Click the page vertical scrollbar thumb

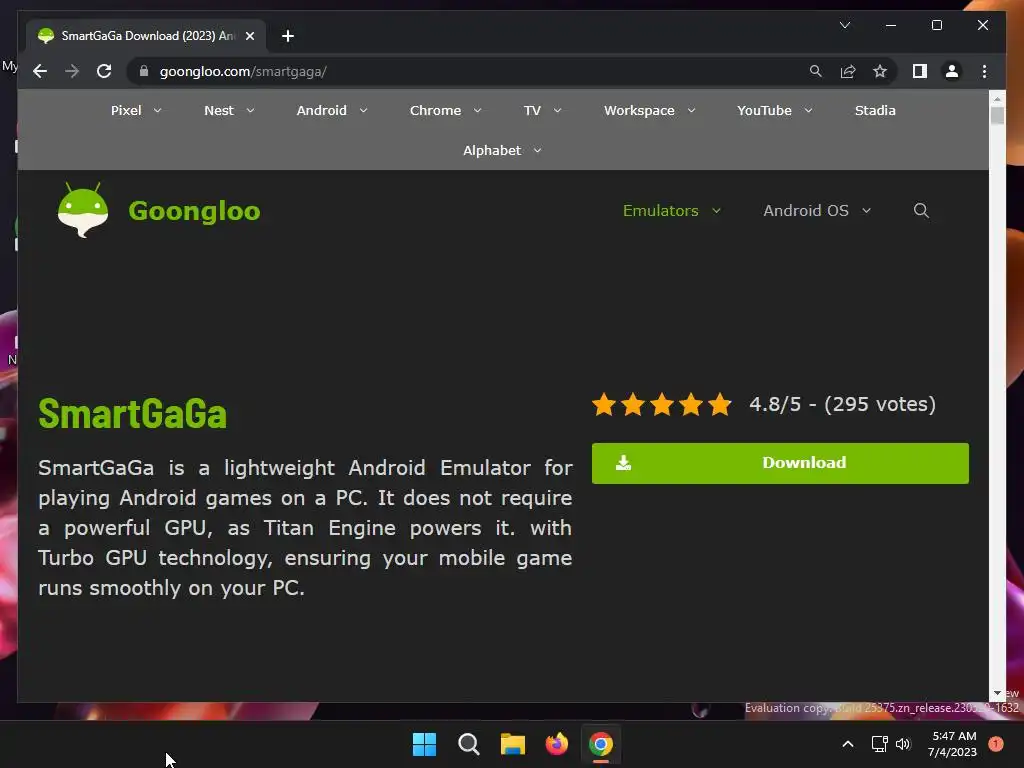coord(997,116)
